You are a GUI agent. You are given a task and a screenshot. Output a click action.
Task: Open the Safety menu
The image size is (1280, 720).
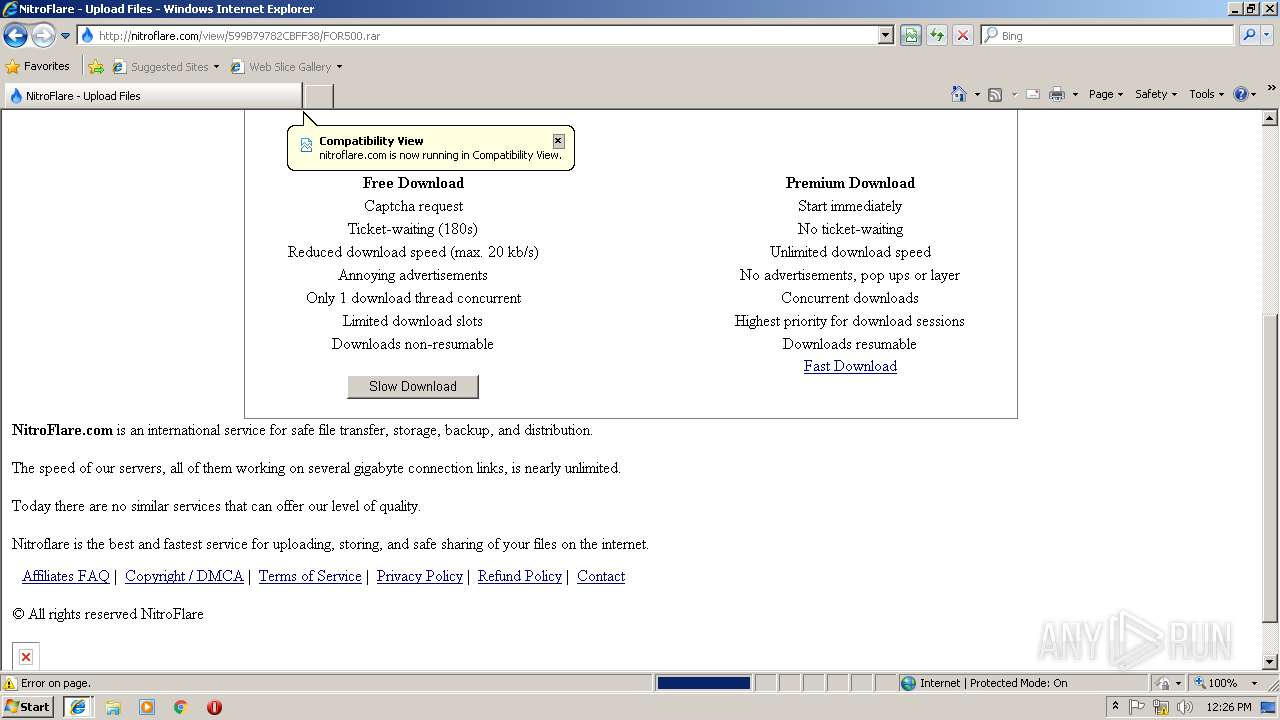tap(1155, 94)
